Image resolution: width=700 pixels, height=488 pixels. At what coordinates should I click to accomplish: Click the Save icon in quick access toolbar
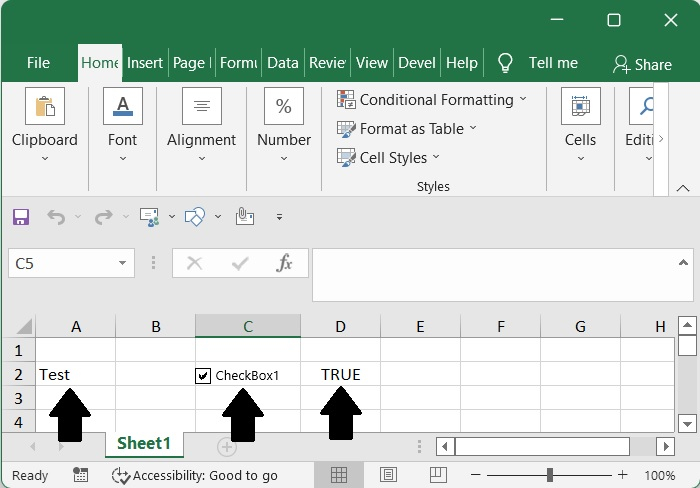point(21,216)
